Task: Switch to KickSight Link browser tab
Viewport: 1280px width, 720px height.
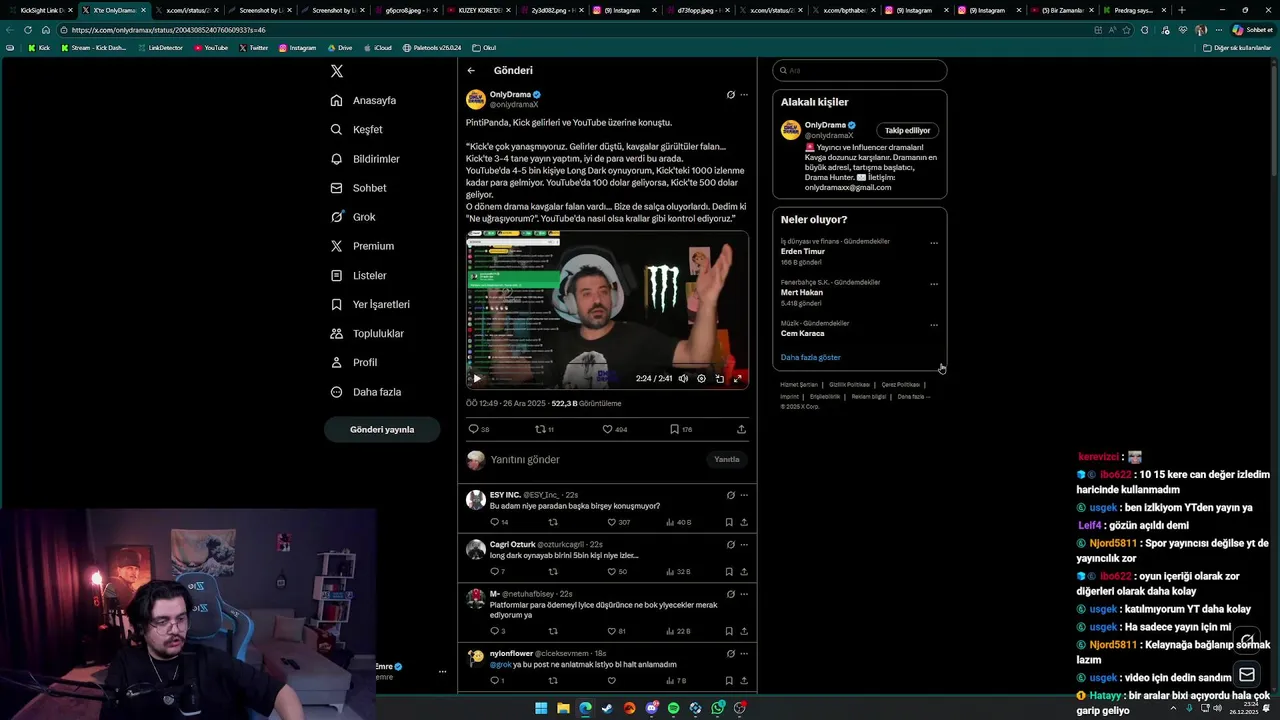Action: pos(39,10)
